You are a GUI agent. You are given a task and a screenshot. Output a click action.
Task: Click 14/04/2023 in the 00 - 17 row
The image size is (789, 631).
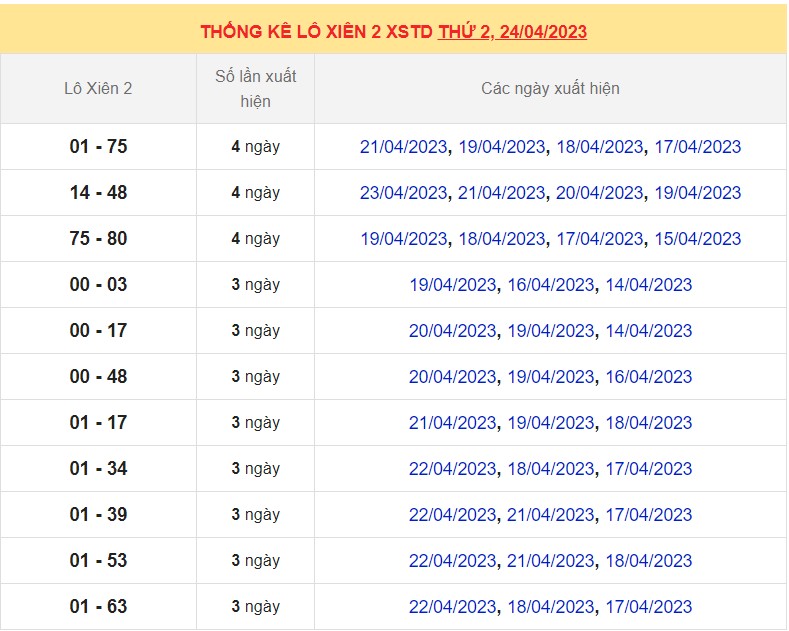point(648,331)
